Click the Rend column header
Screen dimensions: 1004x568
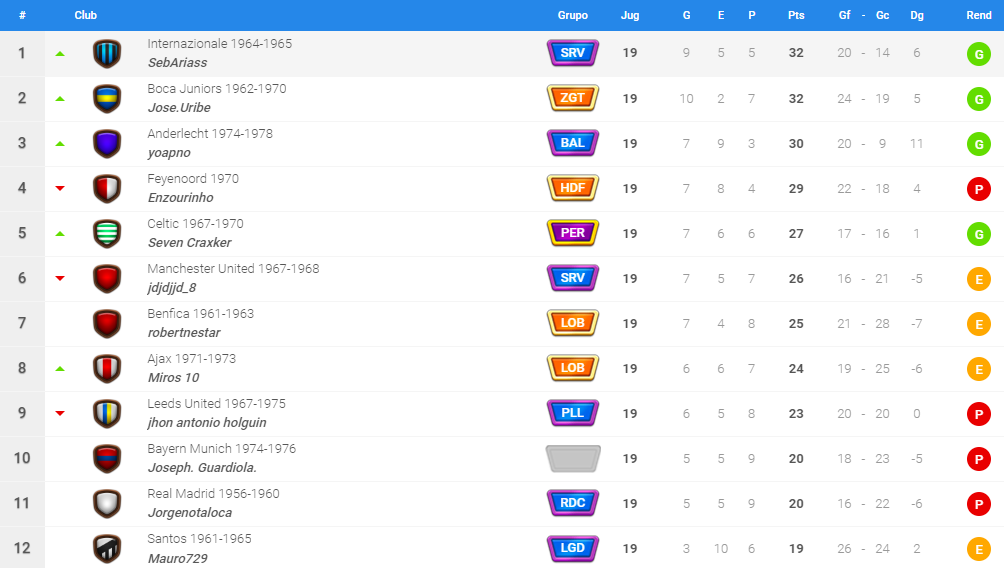[x=978, y=15]
